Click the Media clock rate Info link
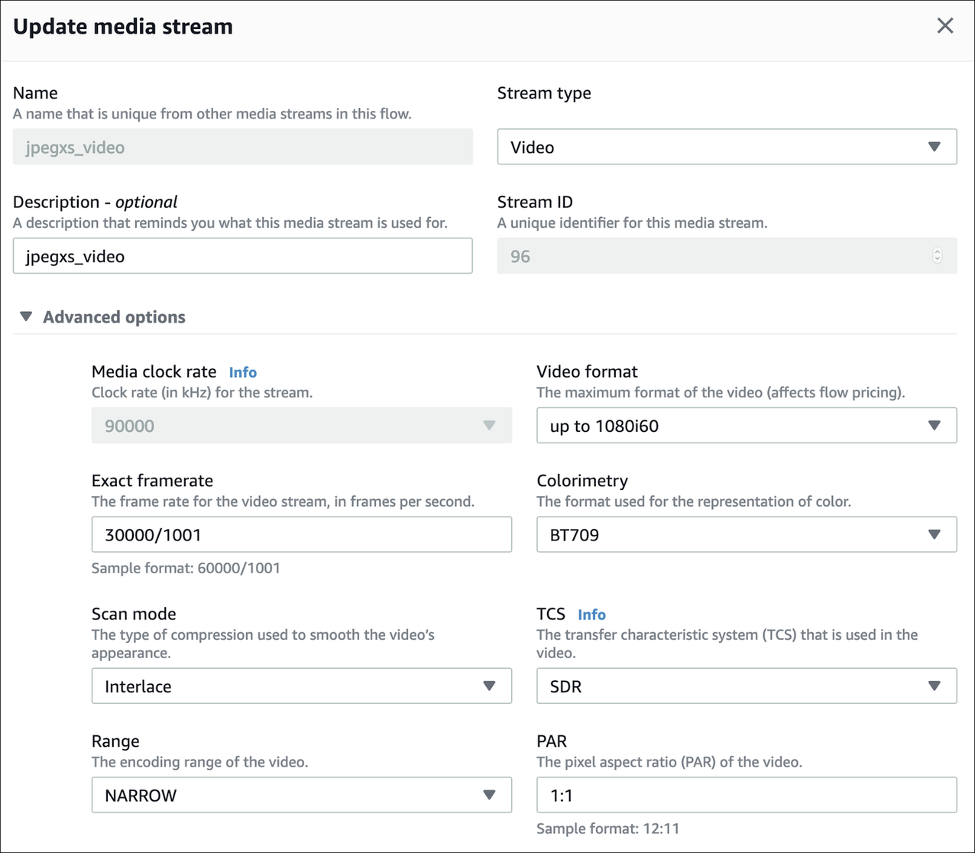 [243, 372]
